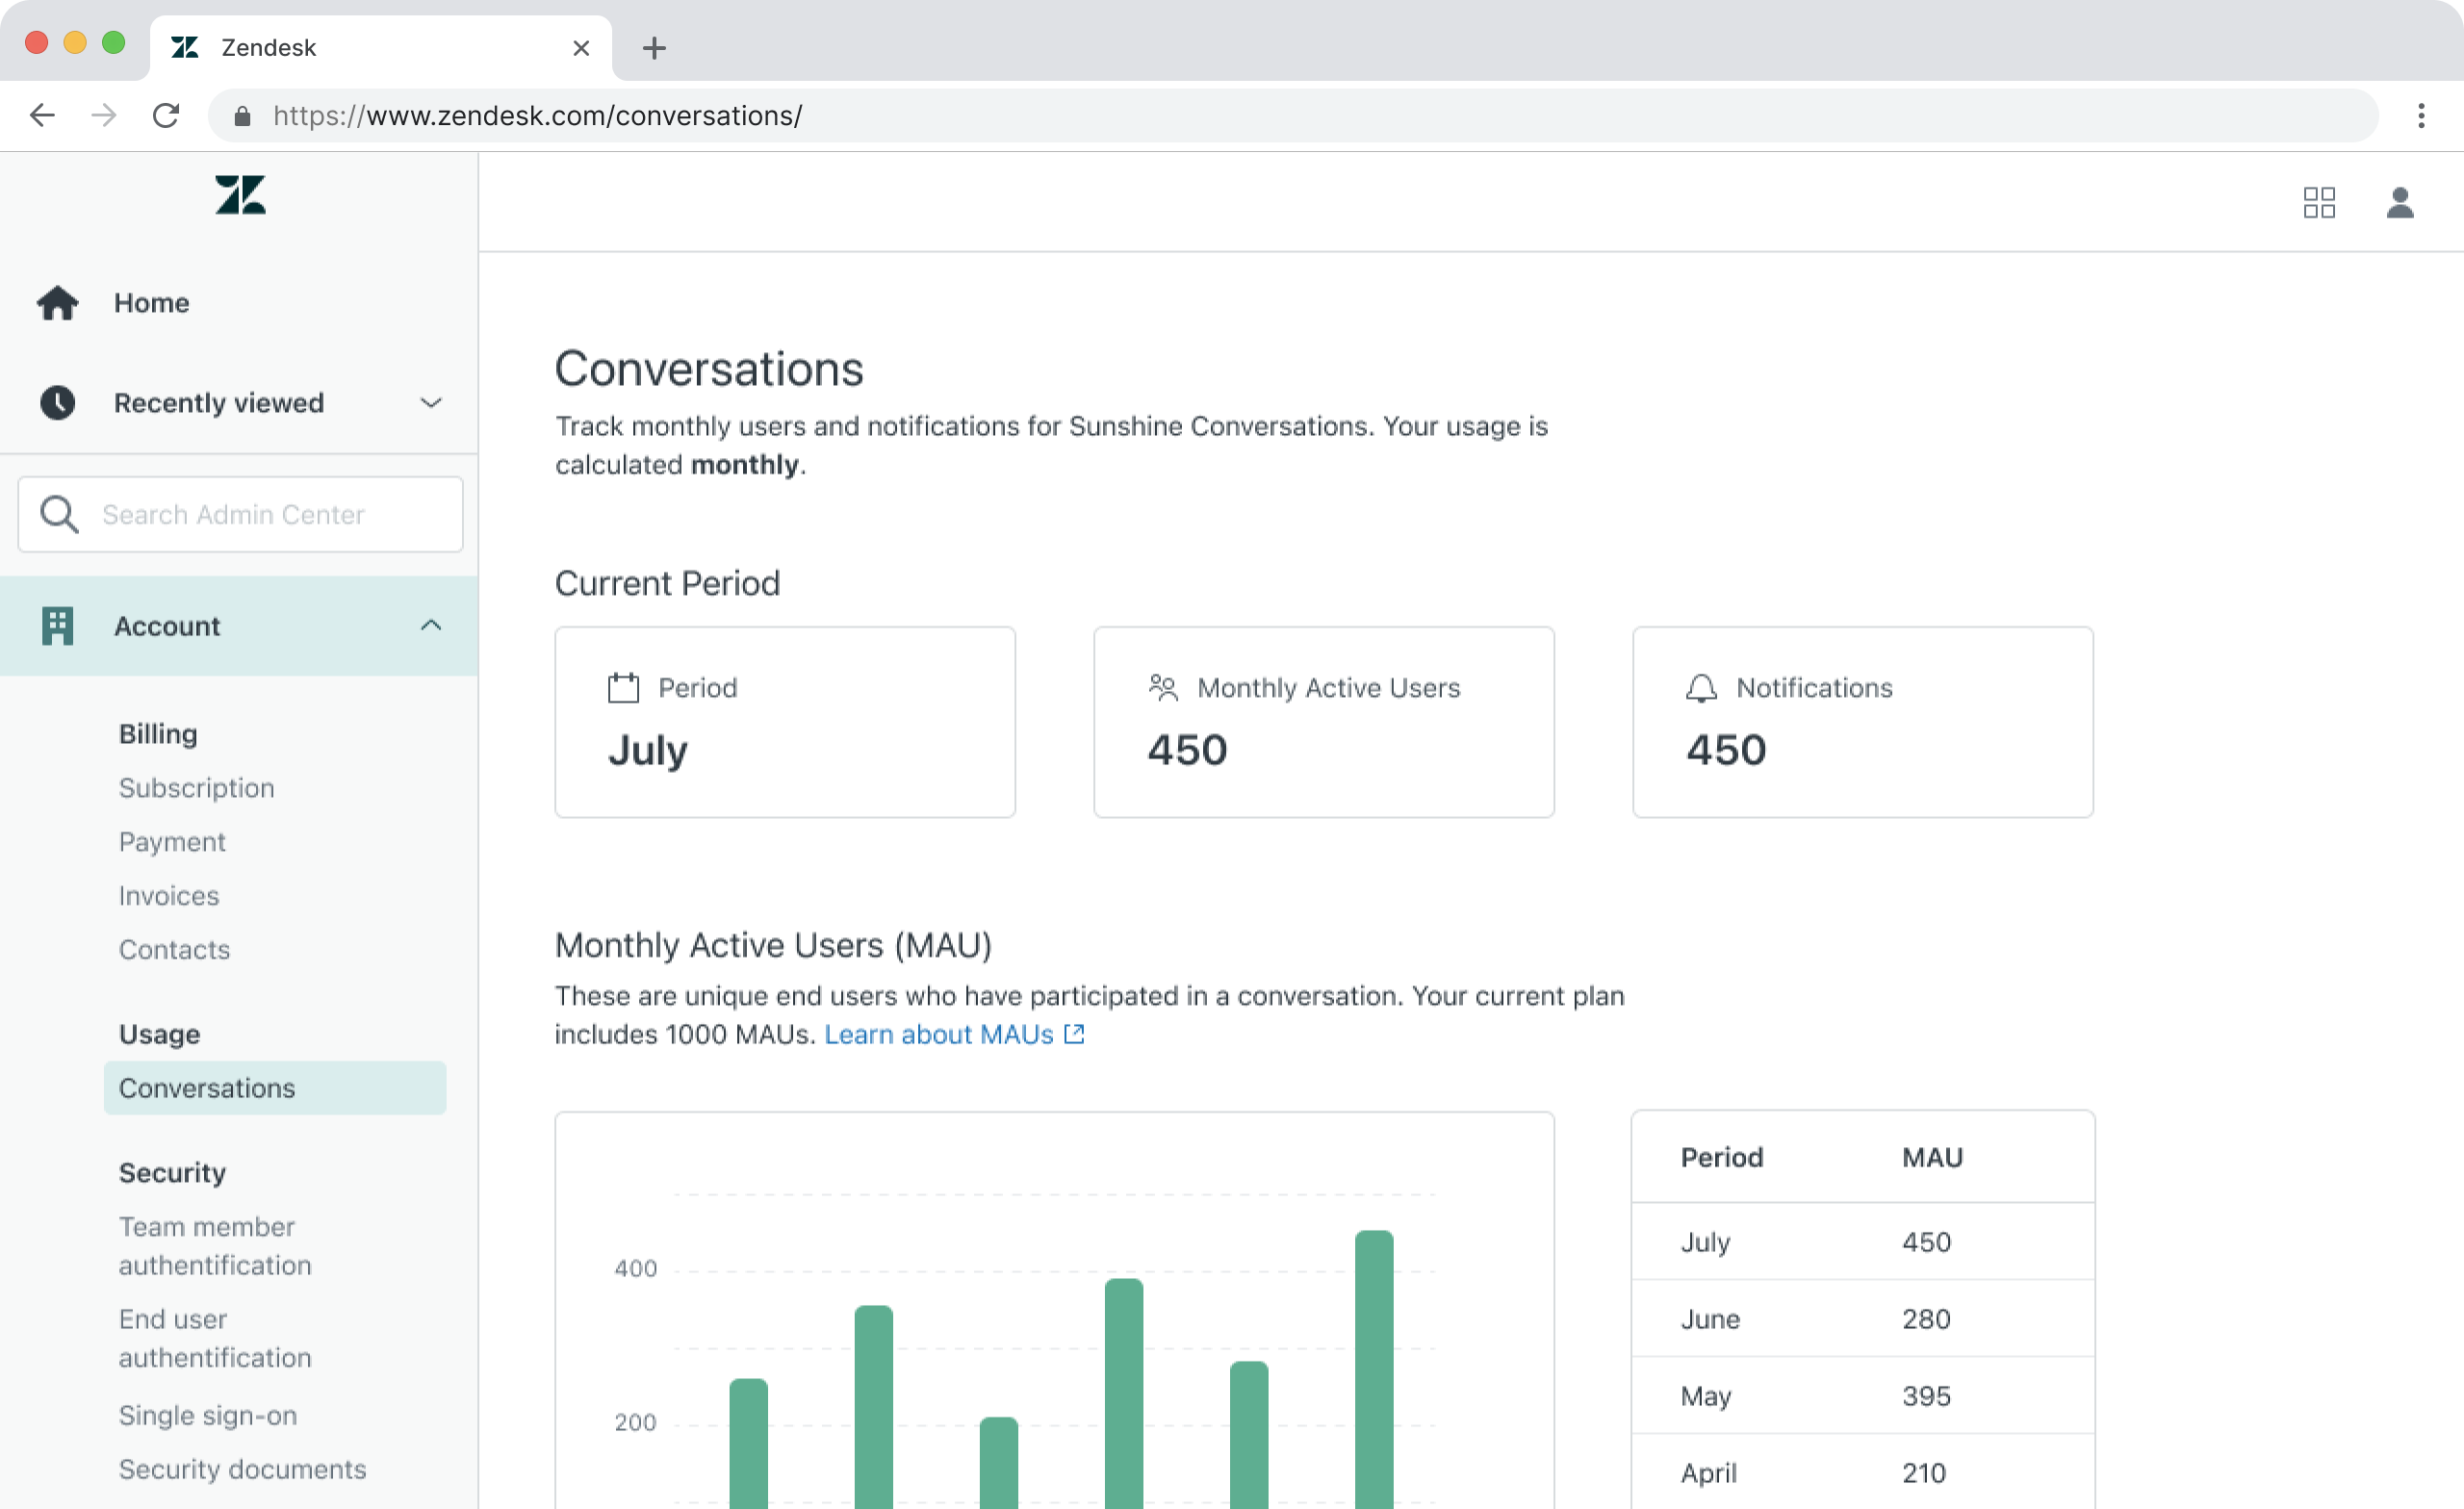The height and width of the screenshot is (1509, 2464).
Task: Click the Recently viewed clock icon
Action: (58, 403)
